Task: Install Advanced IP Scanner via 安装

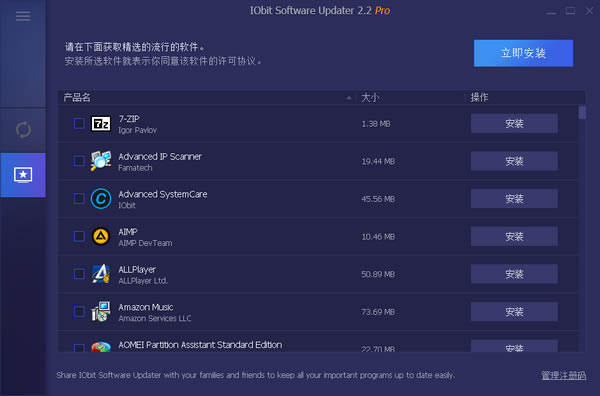Action: coord(514,161)
